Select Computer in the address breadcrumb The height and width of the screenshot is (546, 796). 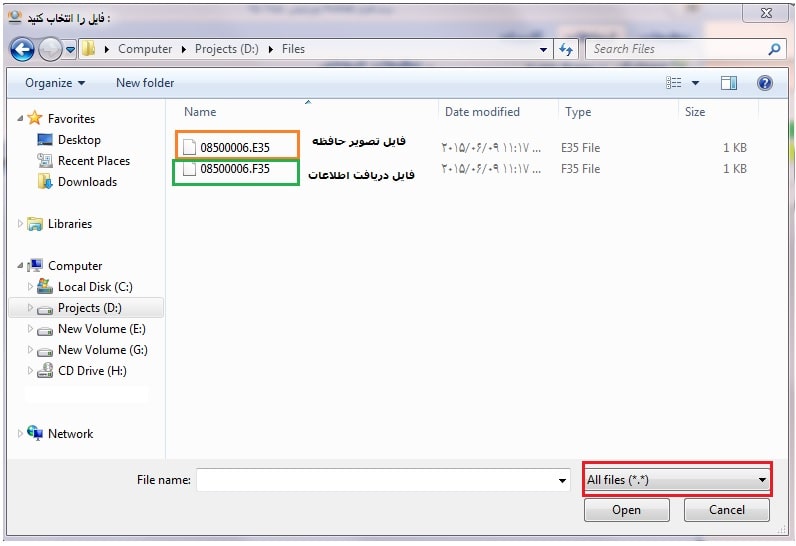click(145, 49)
